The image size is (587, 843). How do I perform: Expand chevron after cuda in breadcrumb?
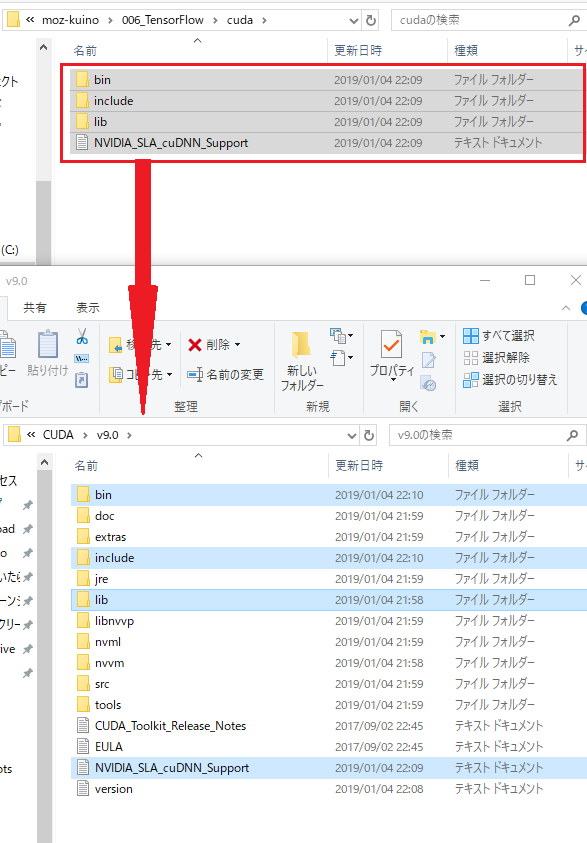[264, 20]
